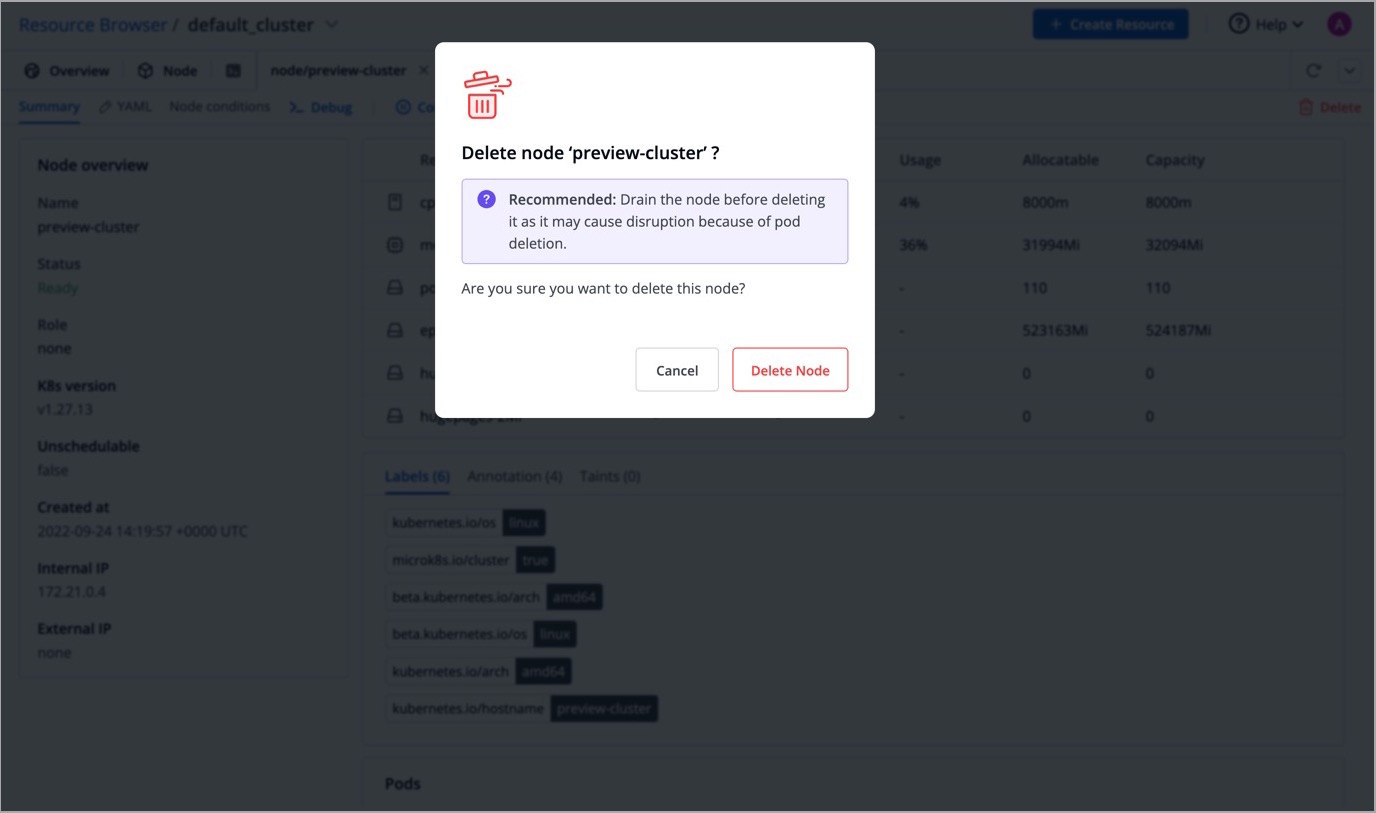
Task: Cancel the delete node dialog
Action: [x=677, y=370]
